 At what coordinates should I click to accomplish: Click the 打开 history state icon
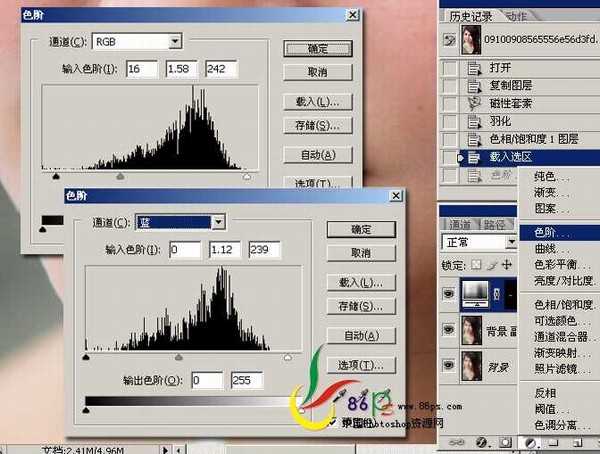(475, 67)
